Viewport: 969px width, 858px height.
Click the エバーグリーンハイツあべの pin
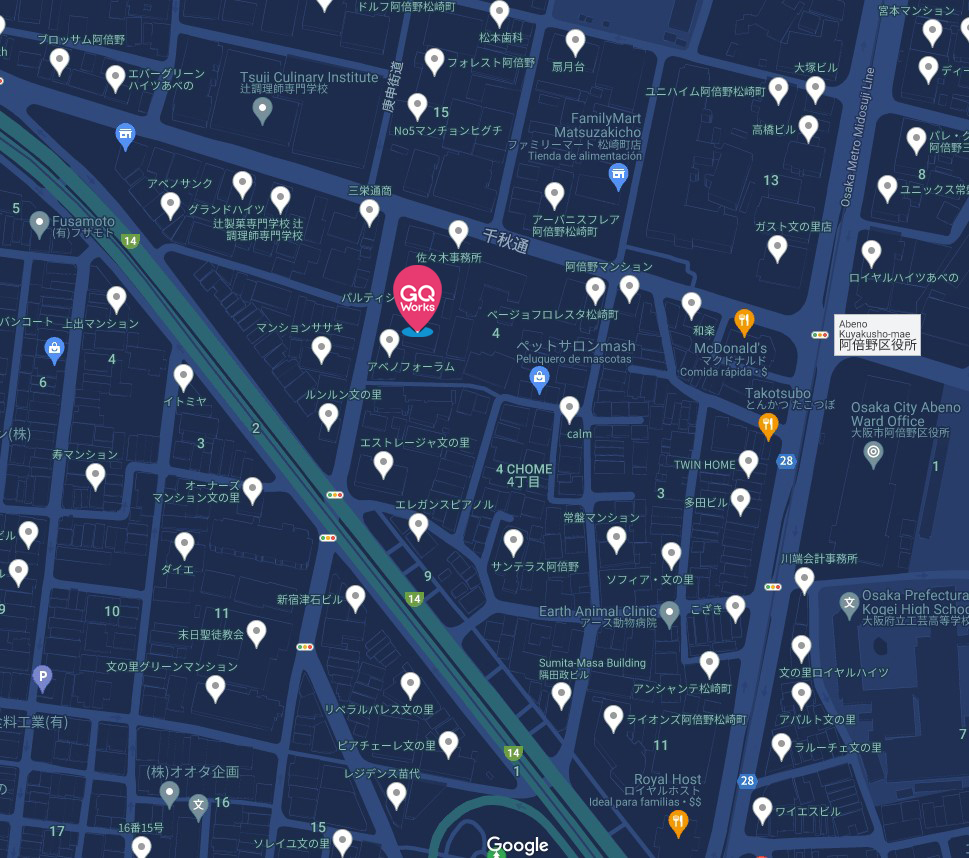tap(116, 79)
